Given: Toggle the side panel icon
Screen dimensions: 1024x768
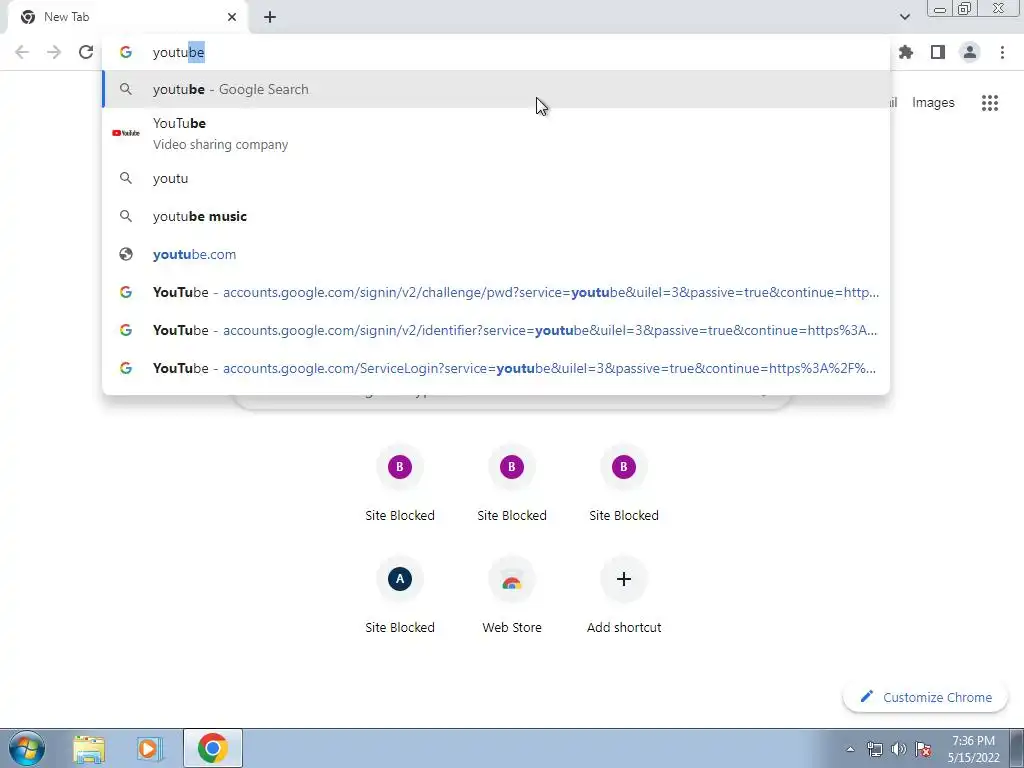Looking at the screenshot, I should 938,52.
